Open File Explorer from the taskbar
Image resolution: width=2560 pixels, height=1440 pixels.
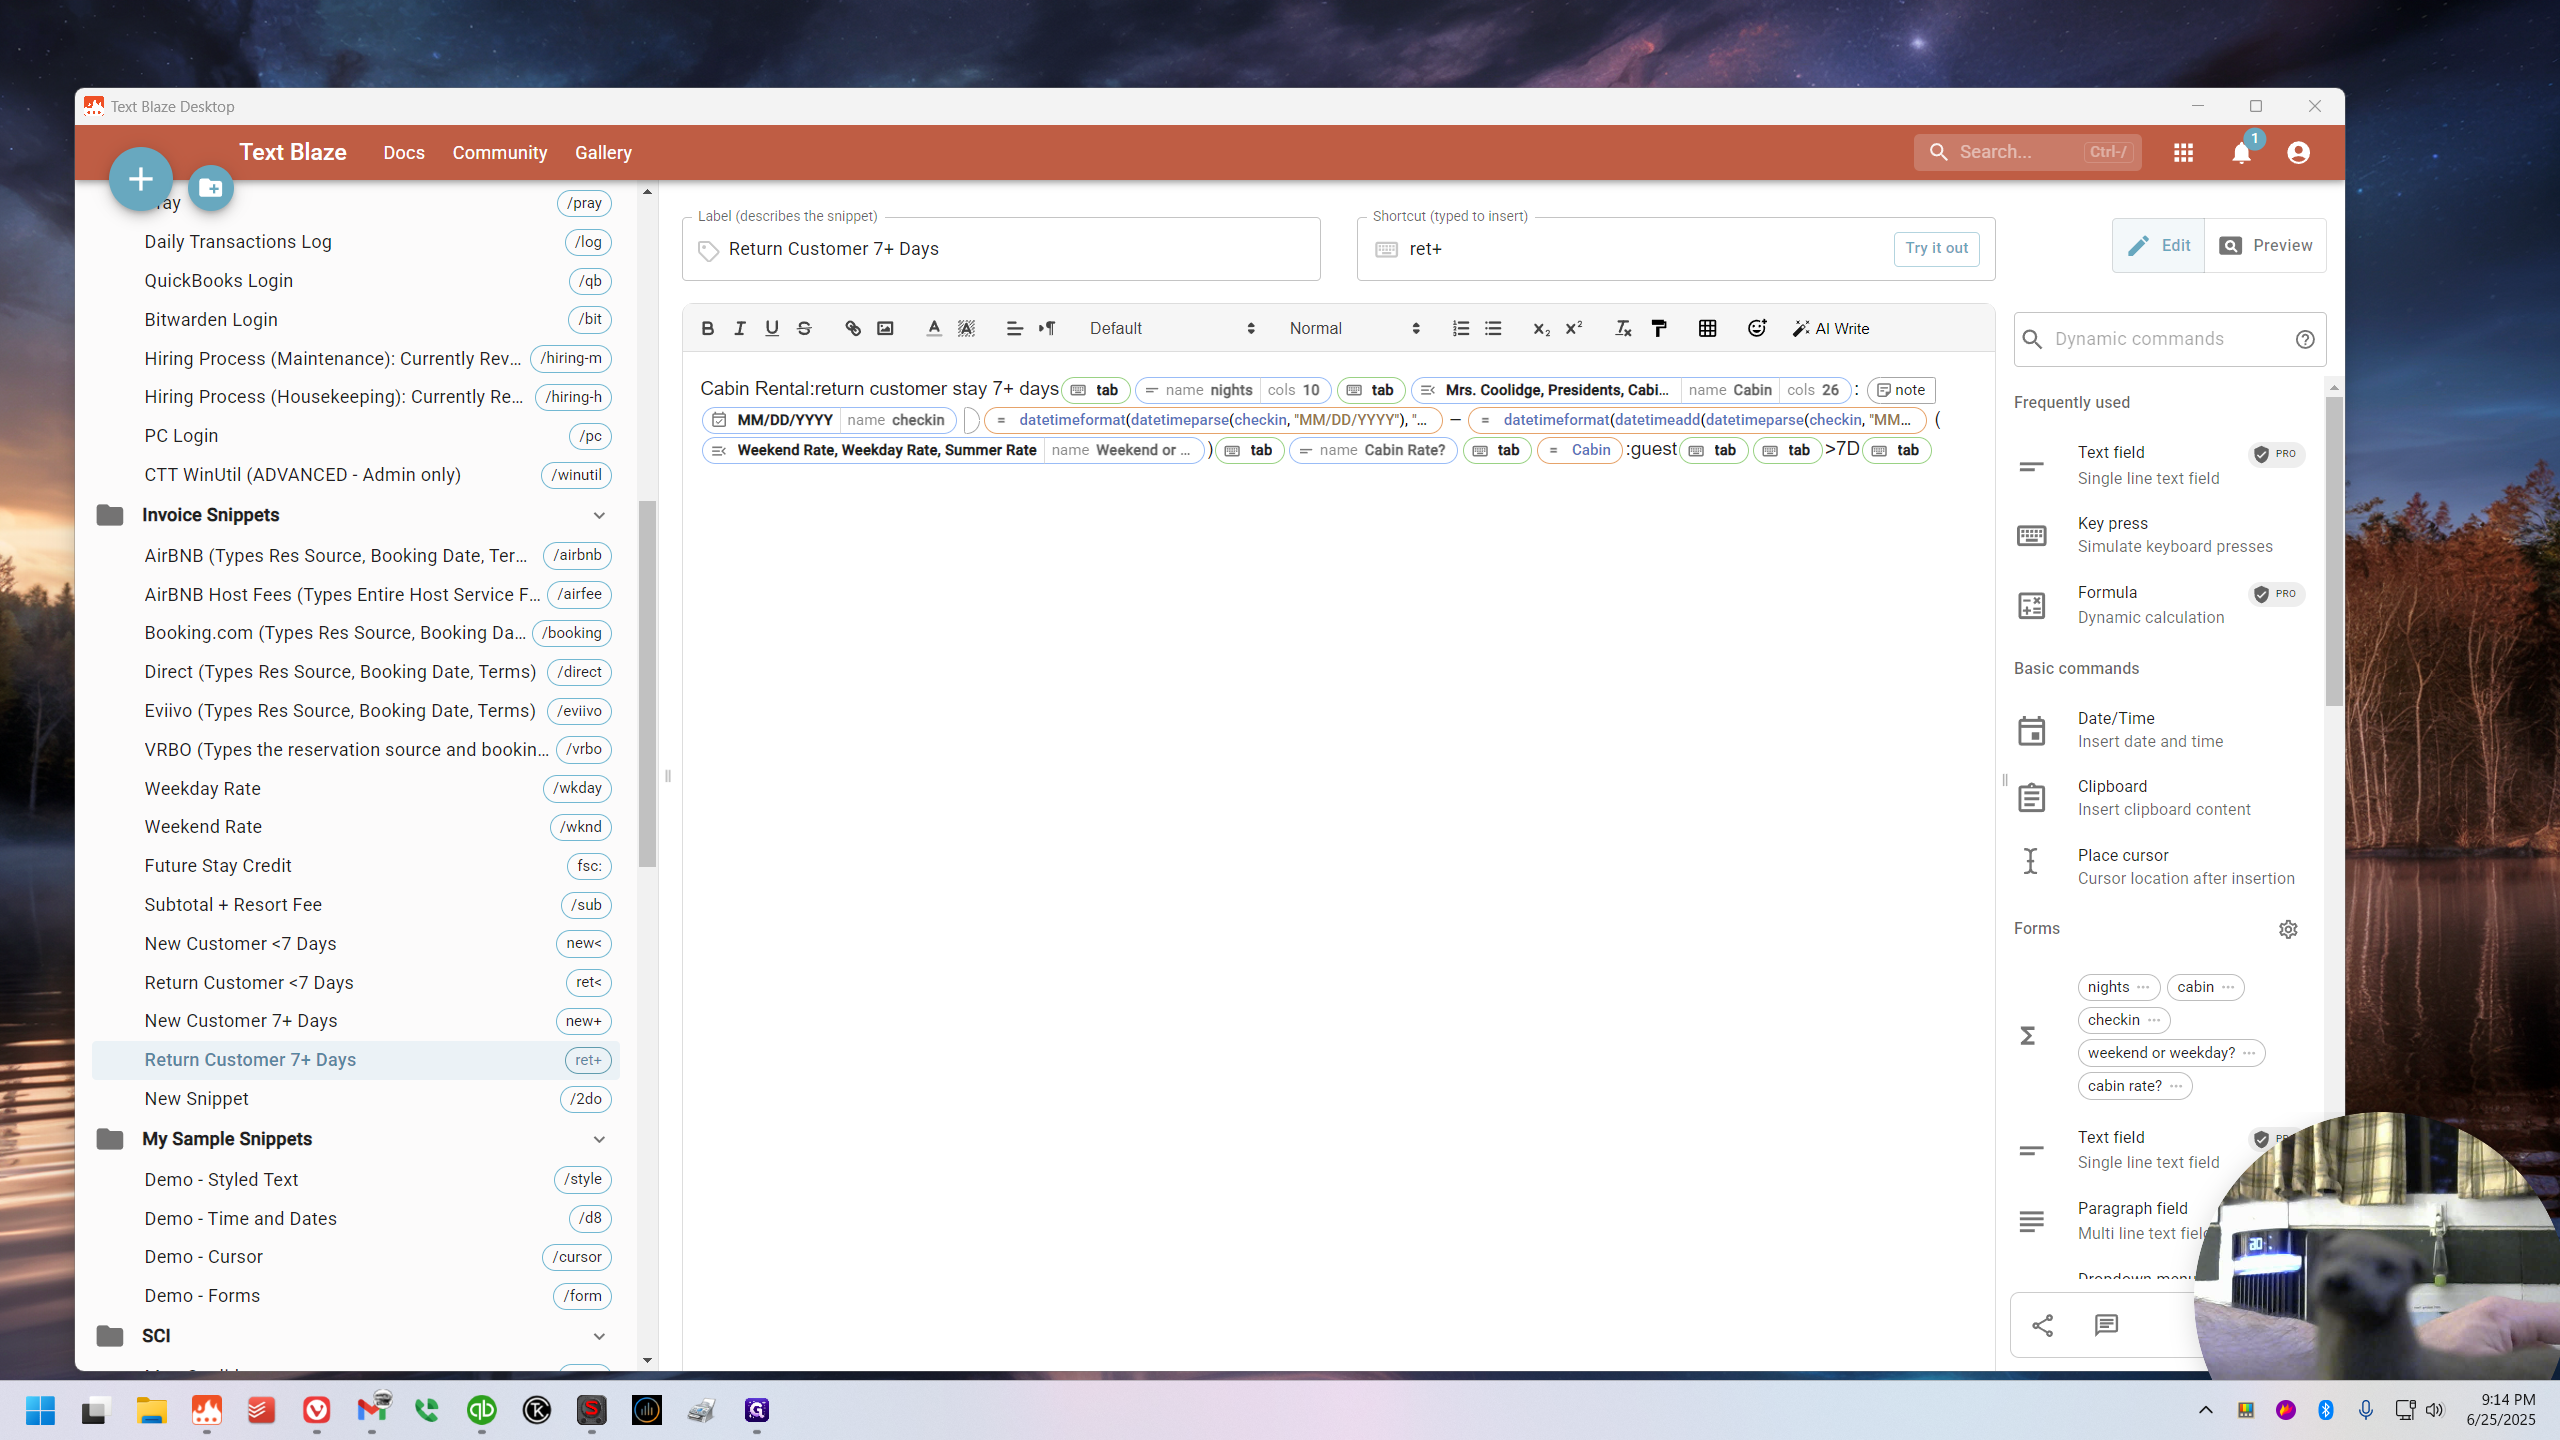(152, 1411)
